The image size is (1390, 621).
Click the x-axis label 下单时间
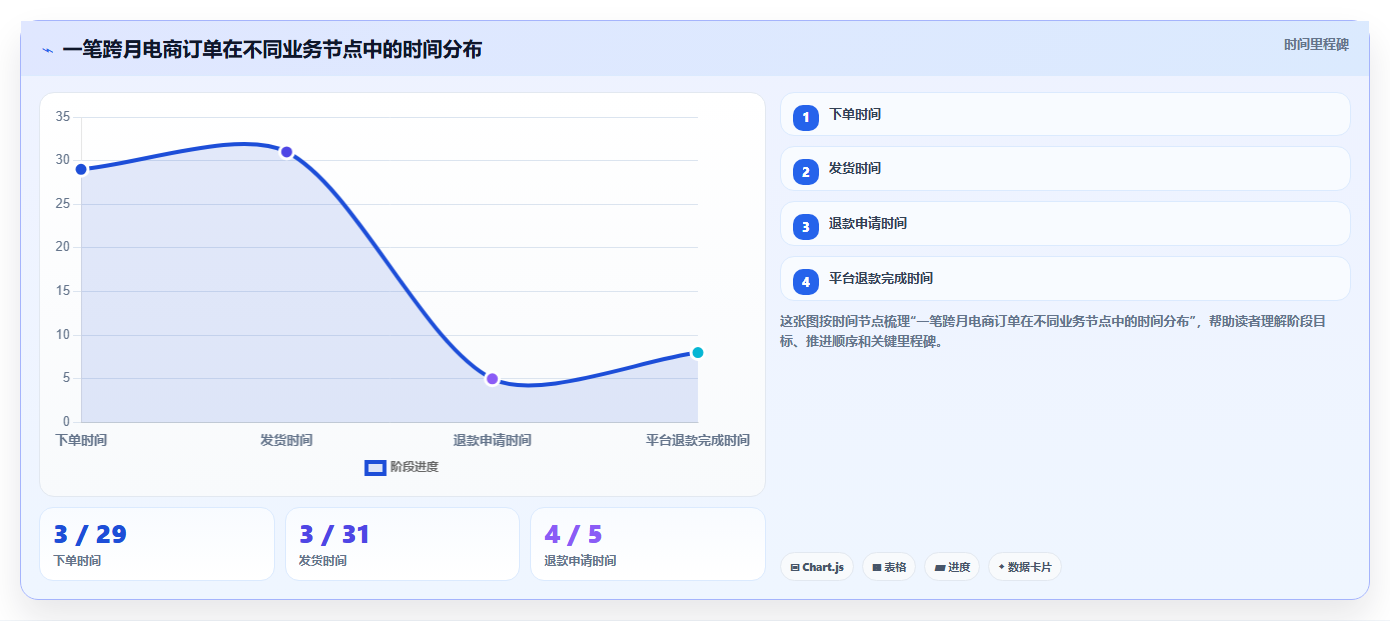pos(81,440)
